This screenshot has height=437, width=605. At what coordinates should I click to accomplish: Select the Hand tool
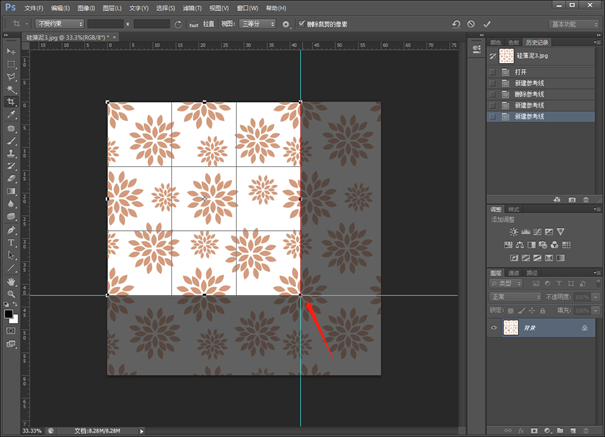tap(11, 282)
